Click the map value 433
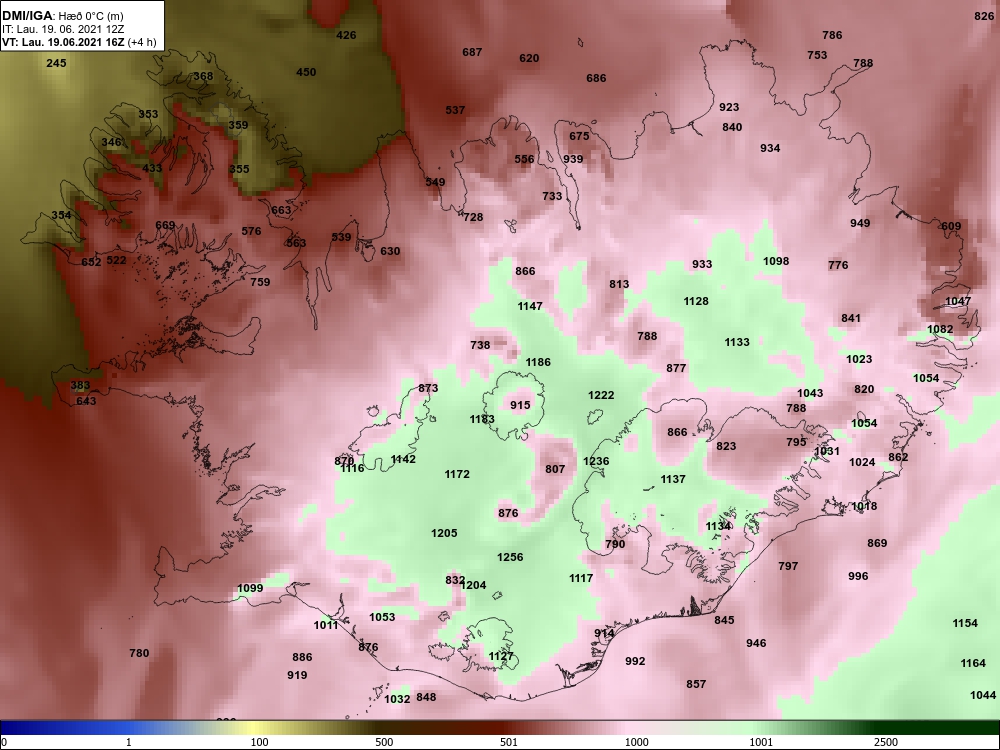 (152, 168)
